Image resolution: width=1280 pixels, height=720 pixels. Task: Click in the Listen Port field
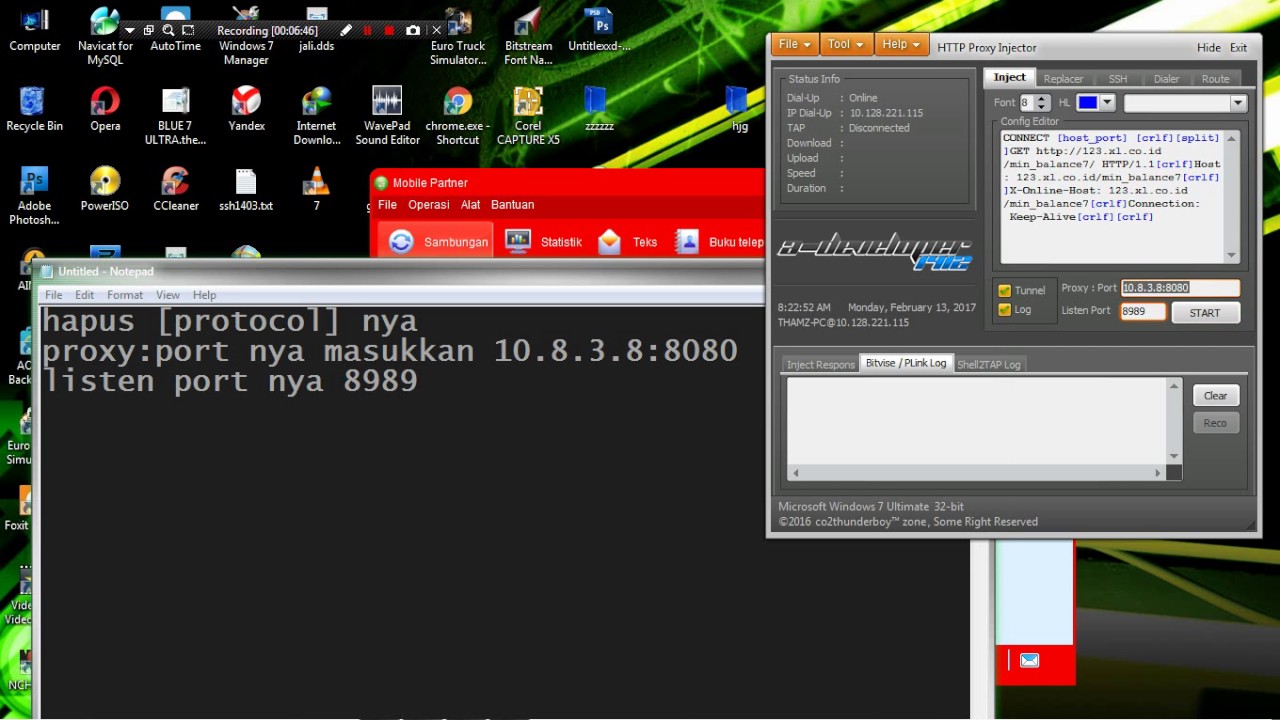[1143, 311]
